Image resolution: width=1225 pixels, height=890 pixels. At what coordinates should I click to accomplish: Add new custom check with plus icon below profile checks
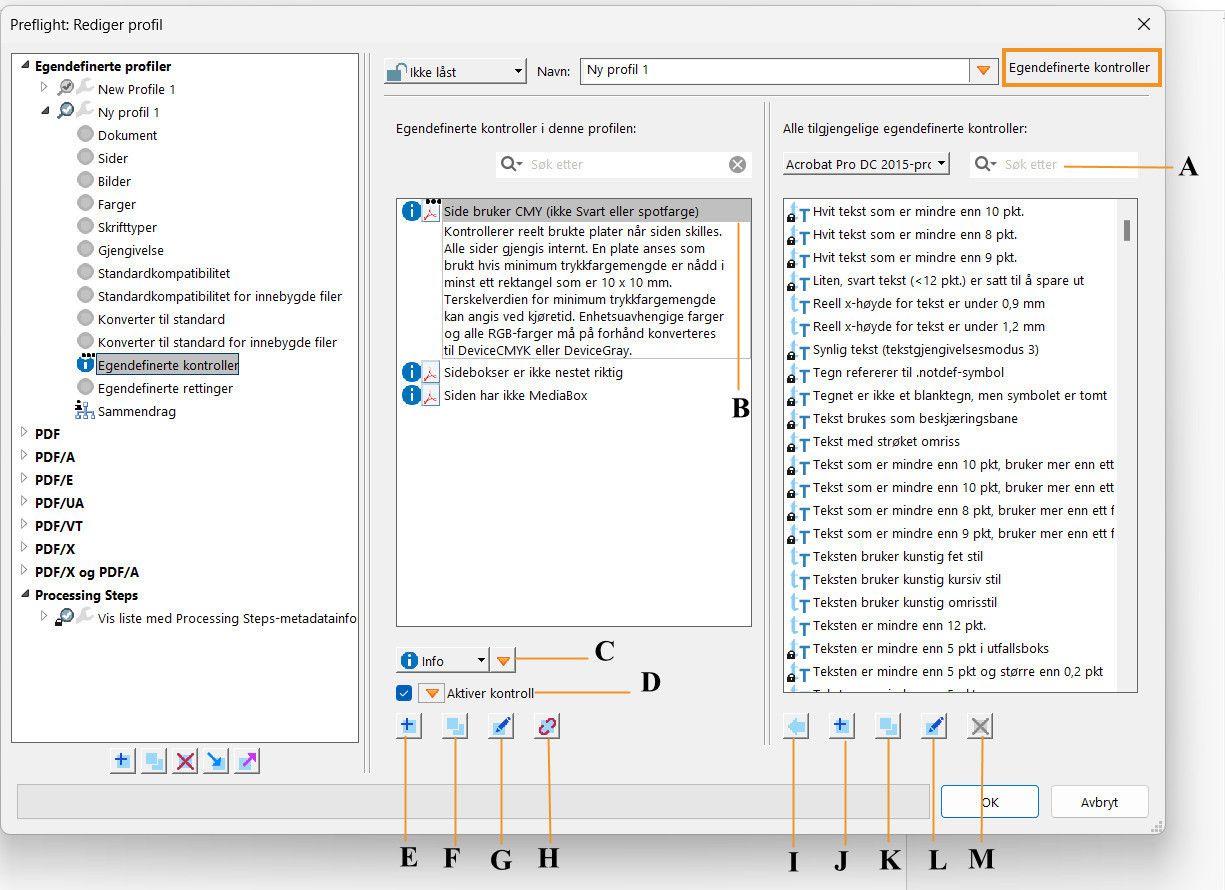(407, 727)
